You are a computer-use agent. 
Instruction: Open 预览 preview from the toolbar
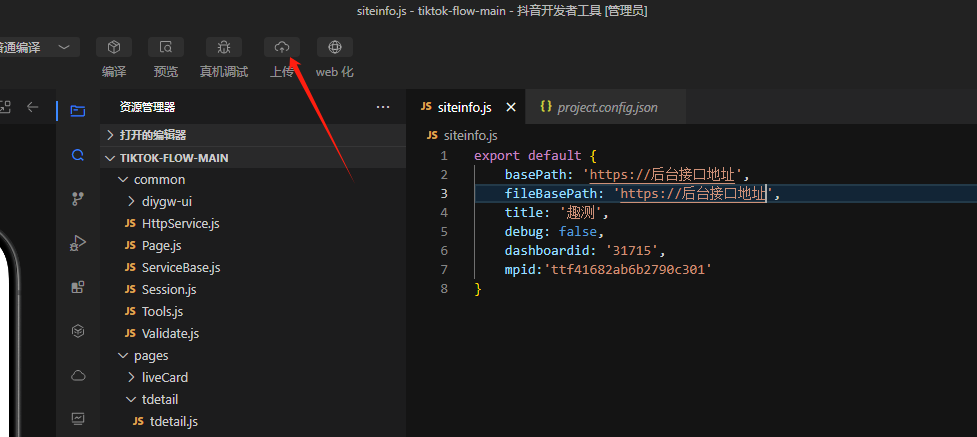(x=166, y=47)
